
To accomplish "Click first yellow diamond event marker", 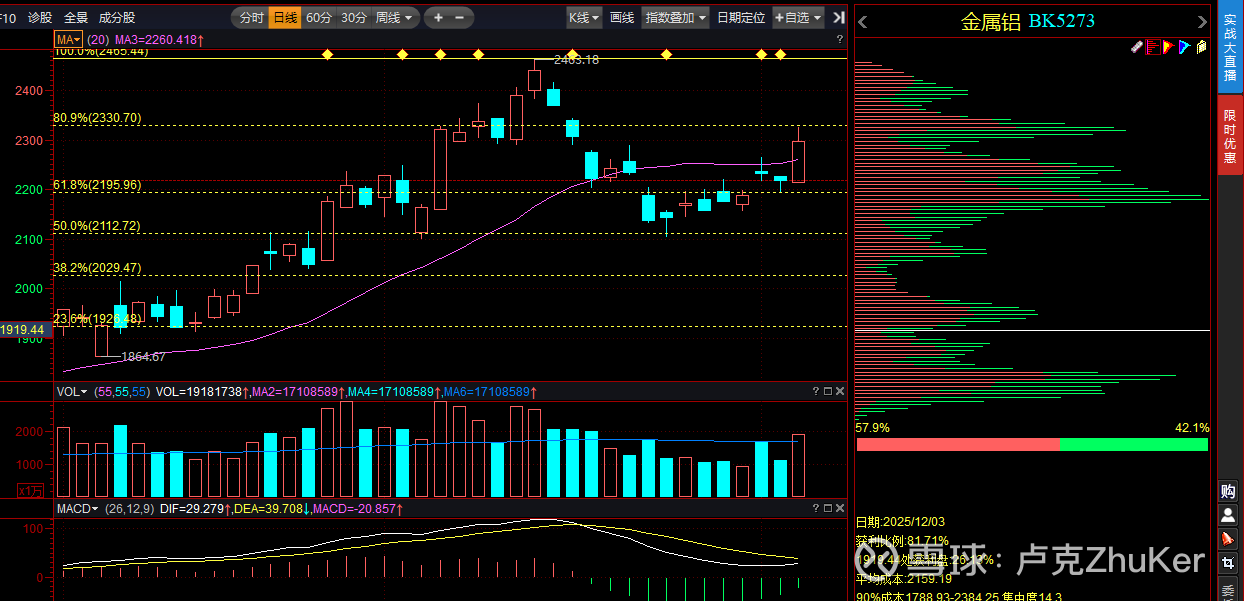I will 327,54.
